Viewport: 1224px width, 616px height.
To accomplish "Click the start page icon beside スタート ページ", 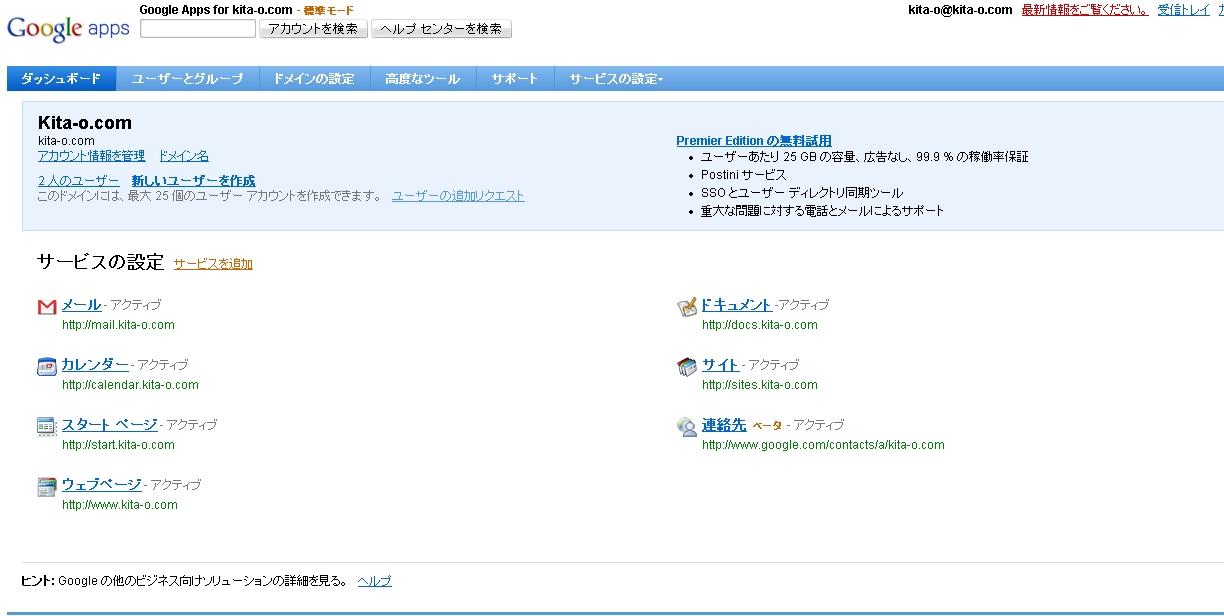I will (x=46, y=427).
